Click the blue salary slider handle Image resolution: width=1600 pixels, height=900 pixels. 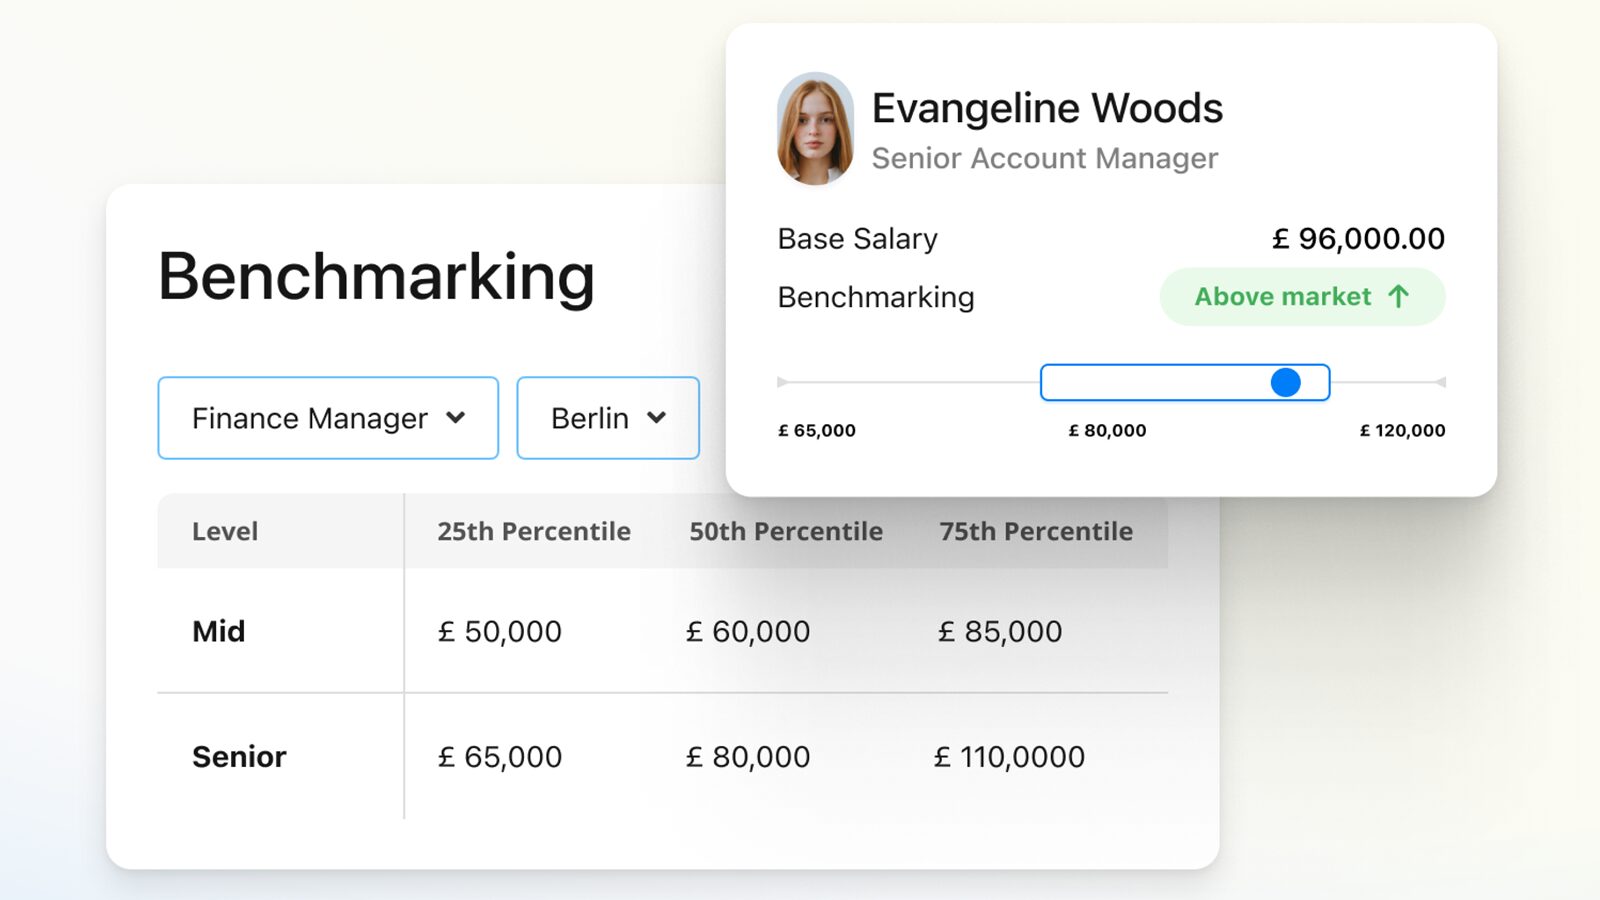coord(1285,382)
